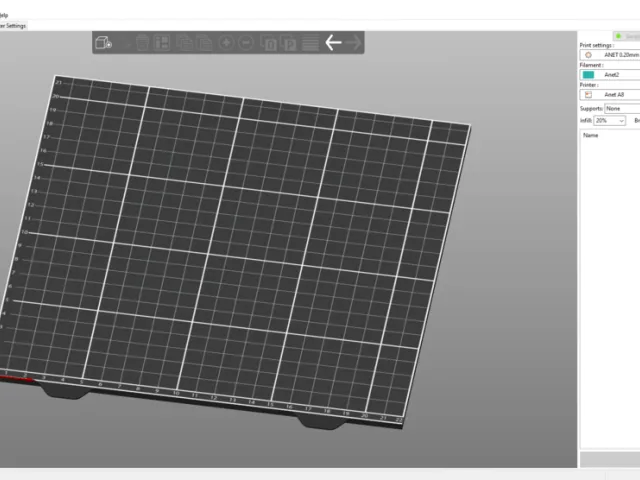Click the Split to objects icon
The width and height of the screenshot is (640, 480).
pyautogui.click(x=269, y=43)
